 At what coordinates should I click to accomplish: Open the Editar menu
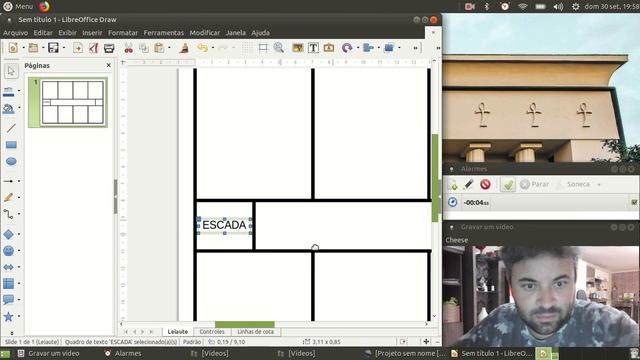(43, 33)
